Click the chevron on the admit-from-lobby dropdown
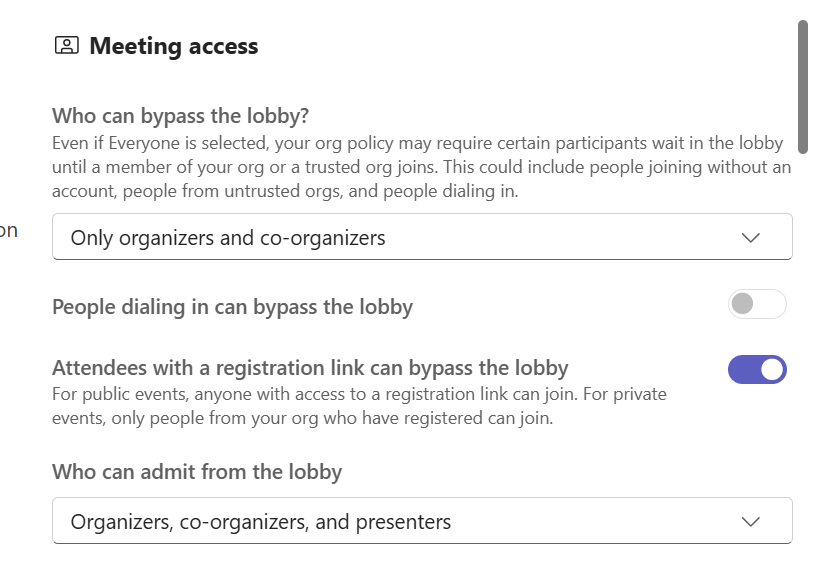The width and height of the screenshot is (835, 564). pos(750,521)
